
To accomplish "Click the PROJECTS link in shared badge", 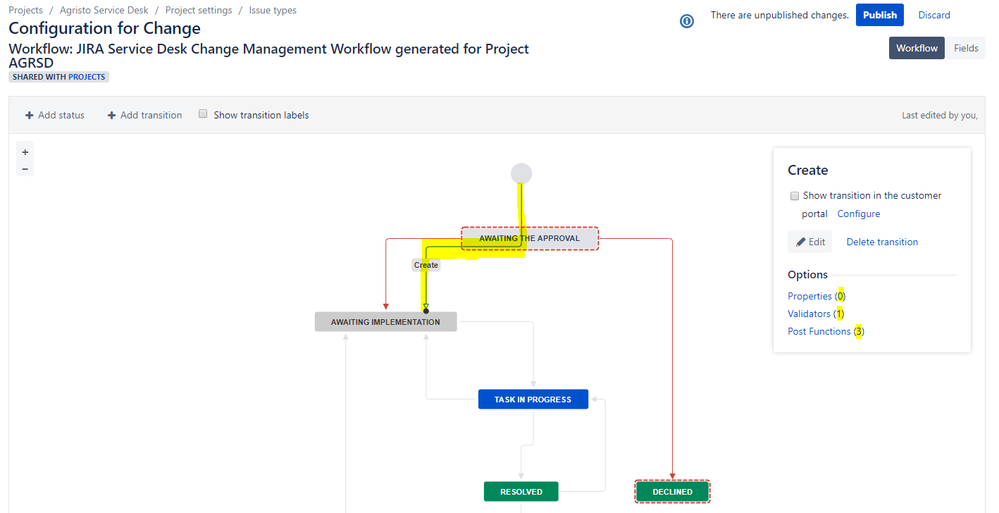I will coord(87,77).
